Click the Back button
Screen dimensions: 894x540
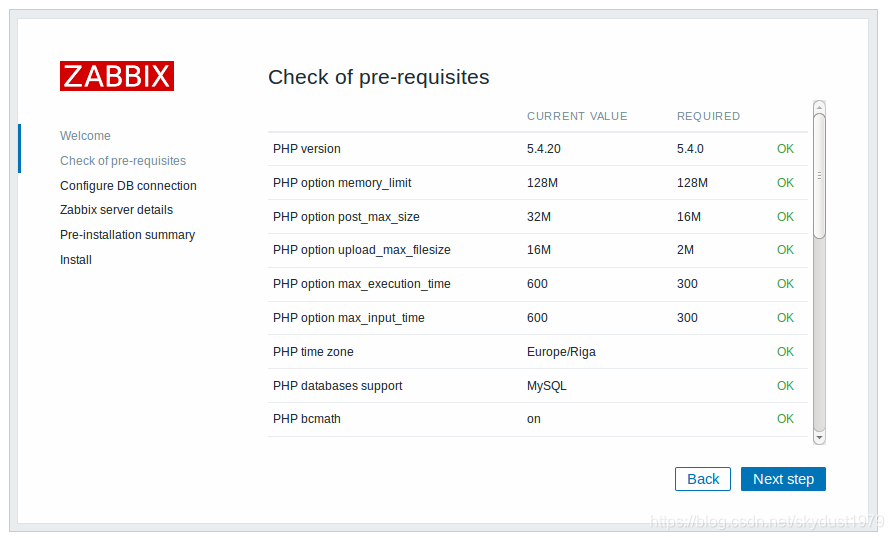(702, 479)
